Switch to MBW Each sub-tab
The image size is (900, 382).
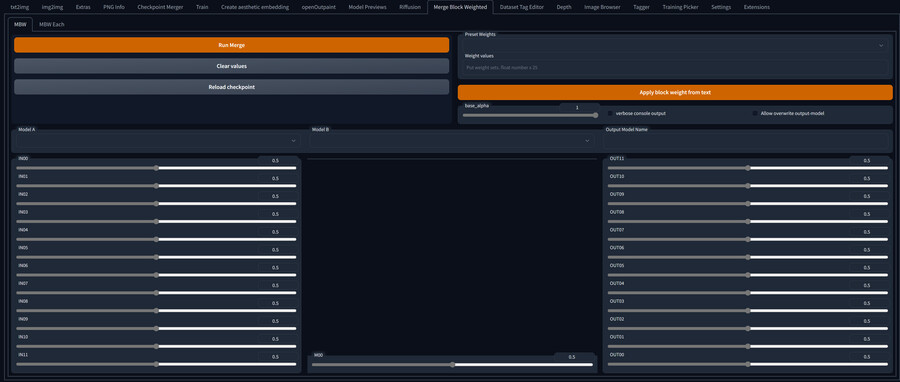52,25
